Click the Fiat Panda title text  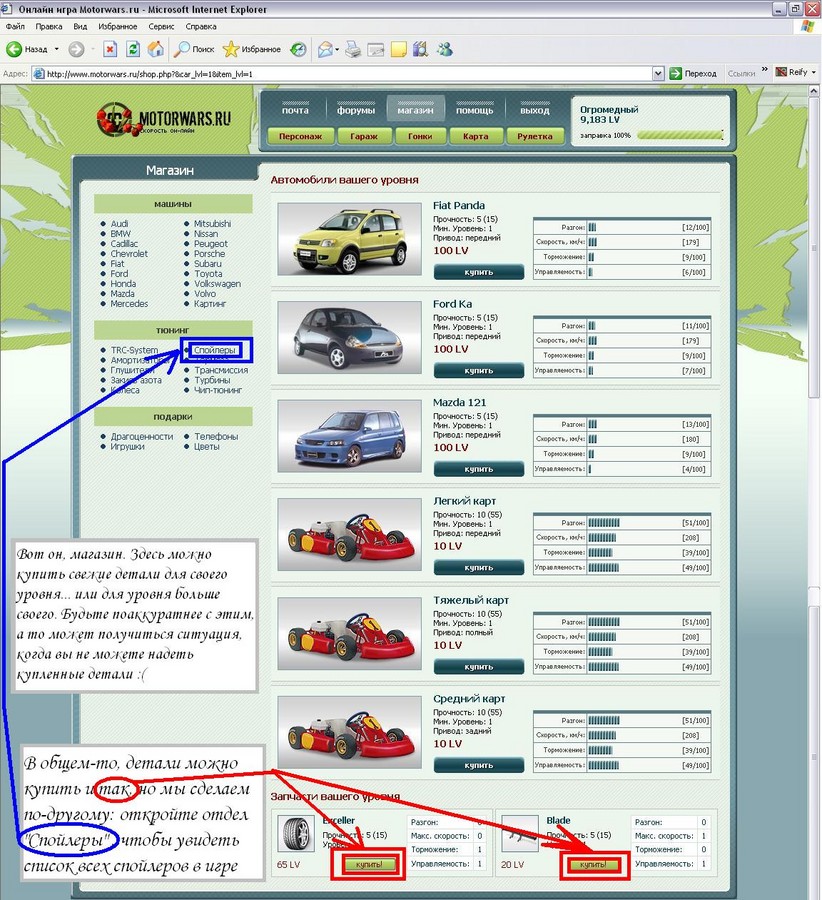point(459,205)
